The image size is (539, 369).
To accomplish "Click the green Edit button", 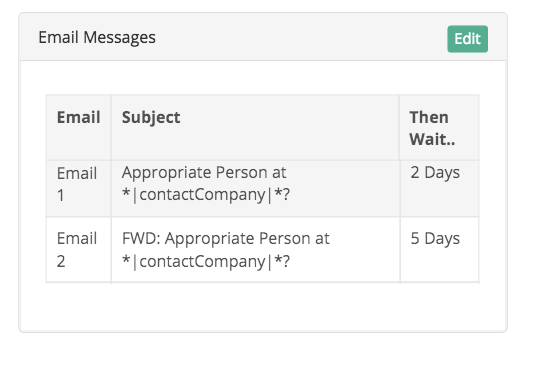I will point(467,39).
